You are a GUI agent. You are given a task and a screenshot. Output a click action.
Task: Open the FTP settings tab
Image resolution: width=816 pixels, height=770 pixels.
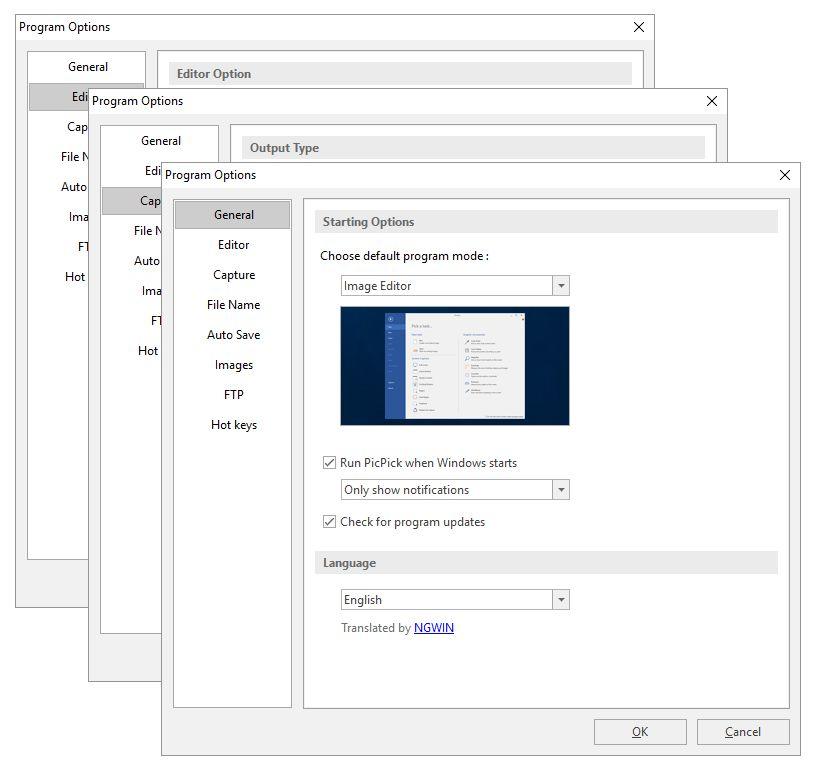tap(233, 395)
